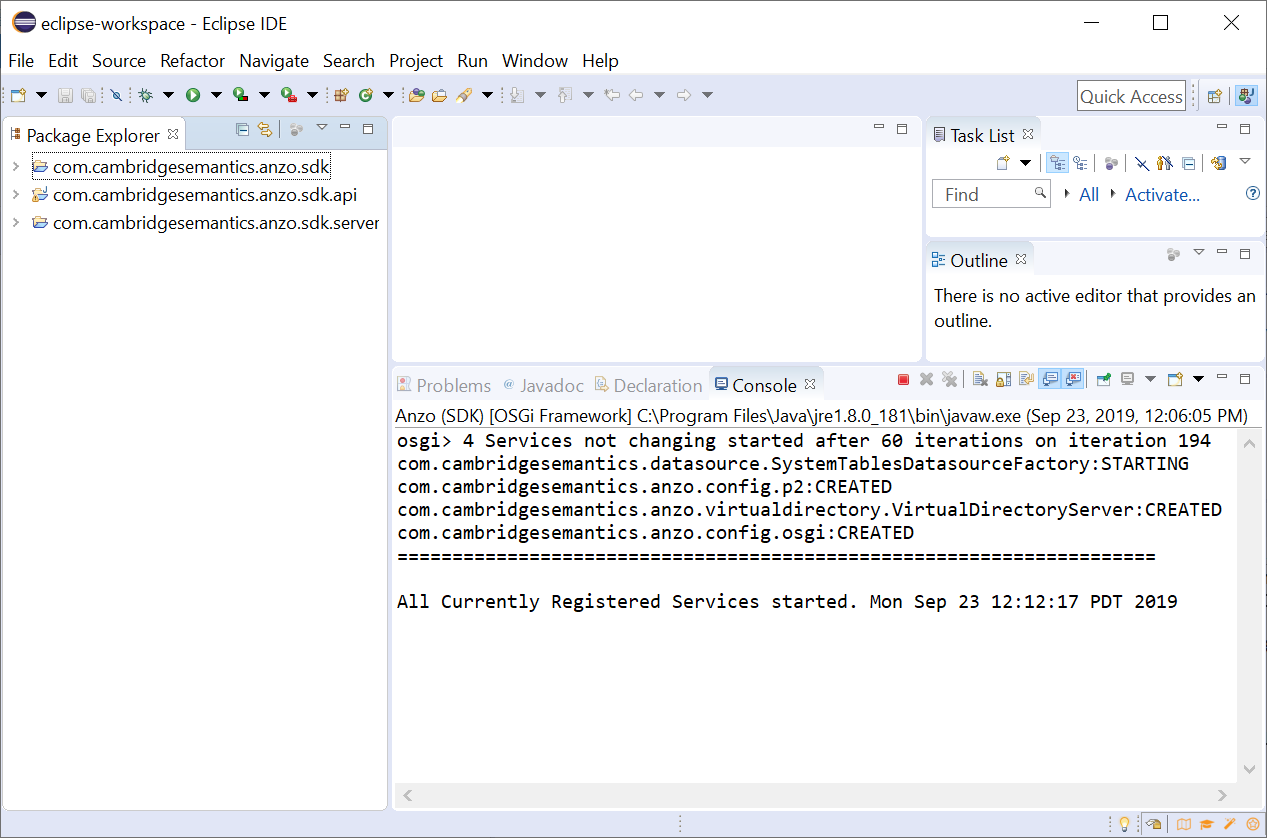Click the All working set link
1267x838 pixels.
[x=1089, y=194]
